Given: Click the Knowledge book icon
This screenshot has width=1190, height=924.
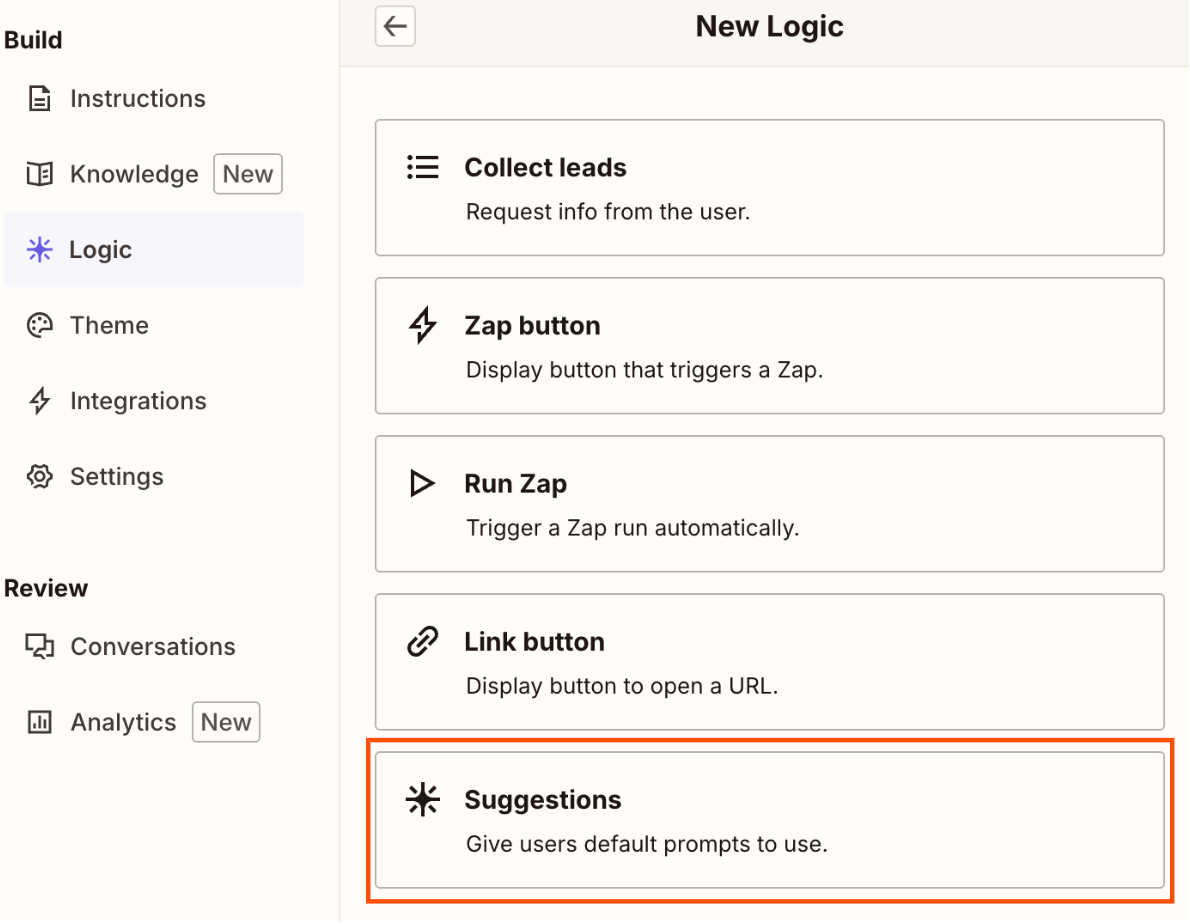Looking at the screenshot, I should (x=39, y=175).
